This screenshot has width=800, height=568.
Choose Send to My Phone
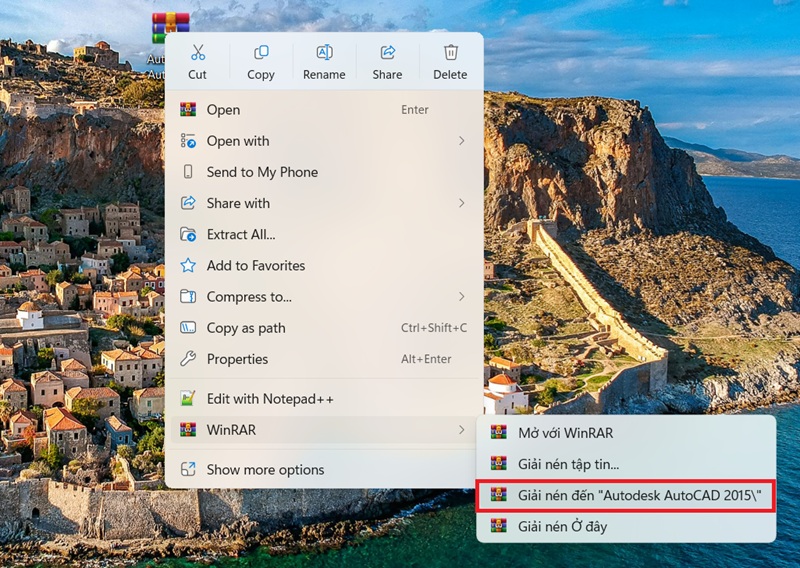tap(262, 172)
